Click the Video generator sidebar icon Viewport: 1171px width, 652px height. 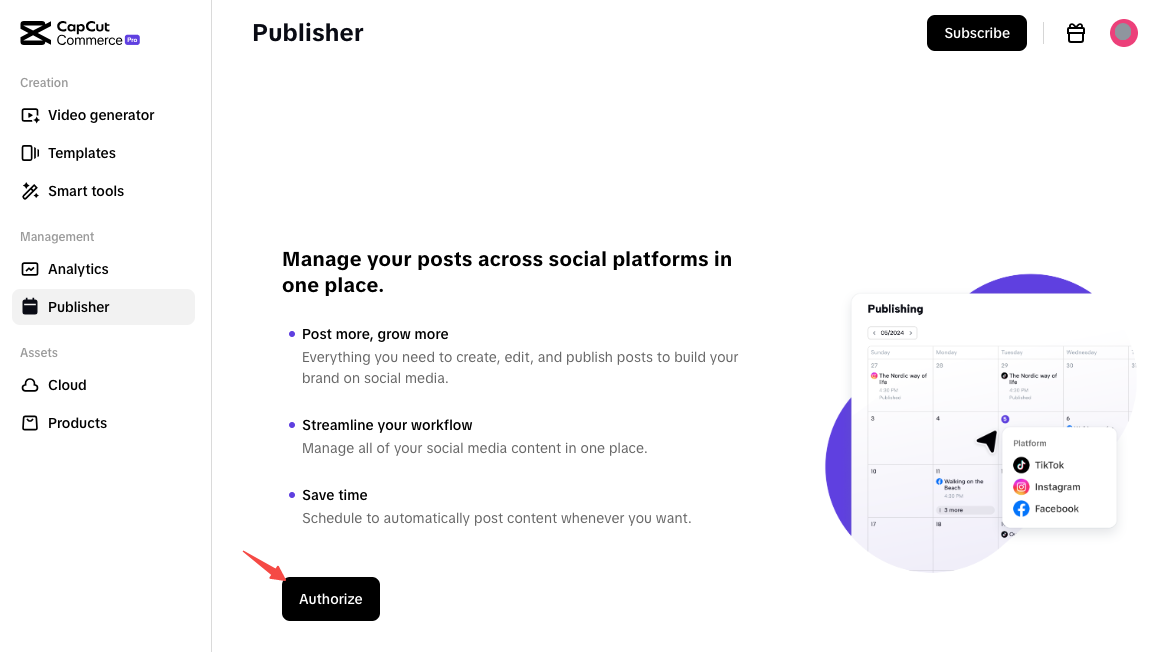click(30, 115)
